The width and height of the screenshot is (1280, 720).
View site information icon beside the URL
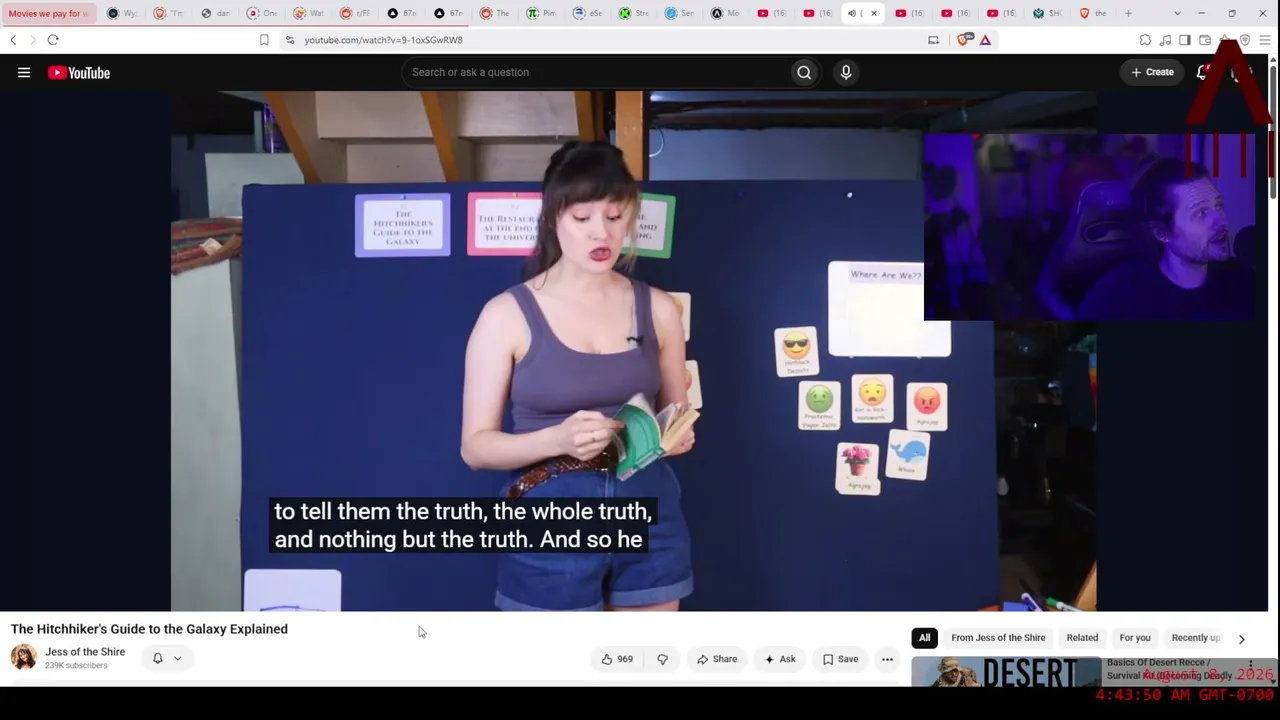click(290, 40)
